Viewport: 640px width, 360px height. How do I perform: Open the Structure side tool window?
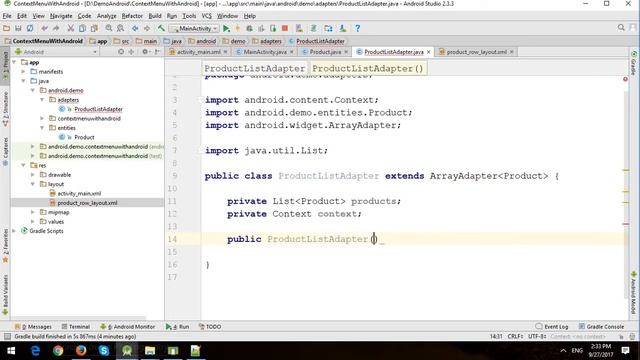(5, 108)
